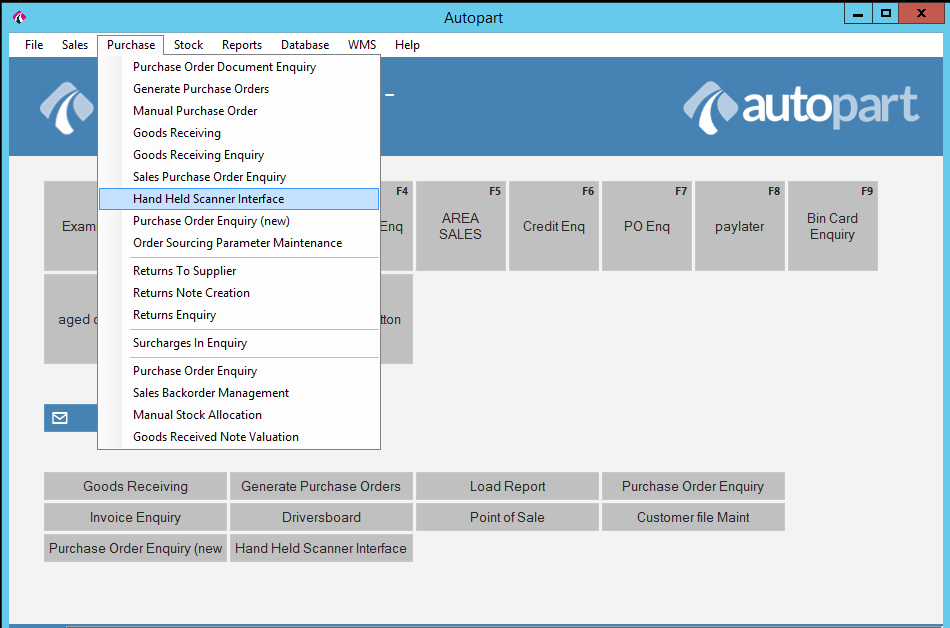Select Manual Stock Allocation

click(x=239, y=415)
